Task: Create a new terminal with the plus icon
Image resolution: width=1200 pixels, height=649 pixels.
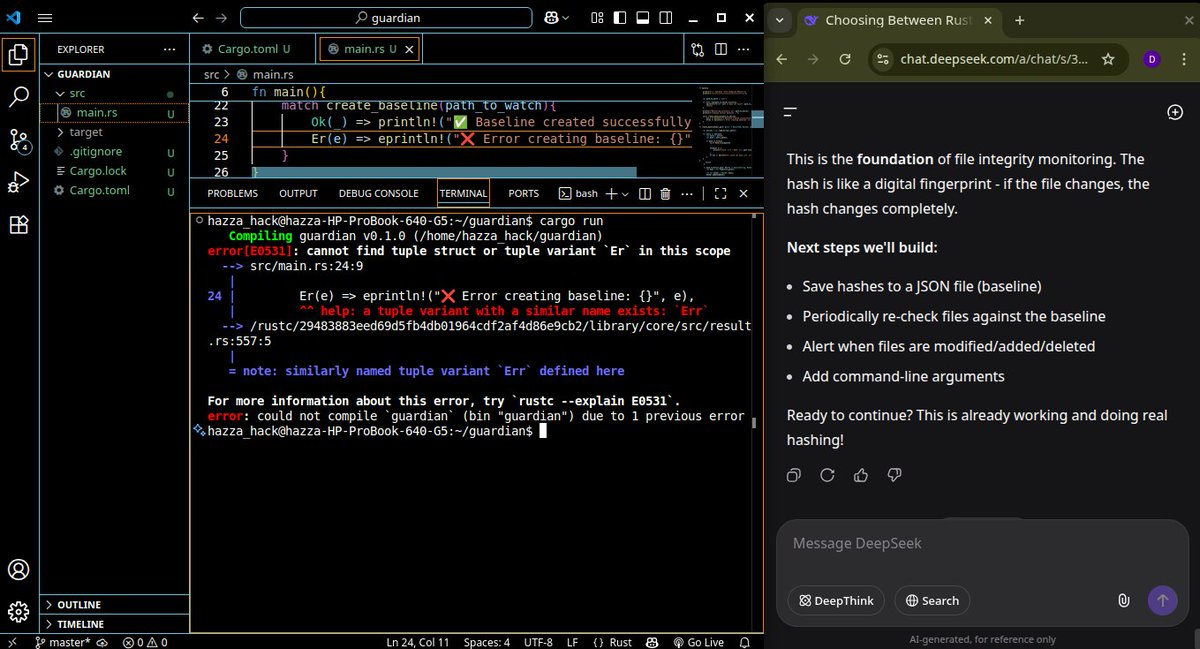Action: (611, 193)
